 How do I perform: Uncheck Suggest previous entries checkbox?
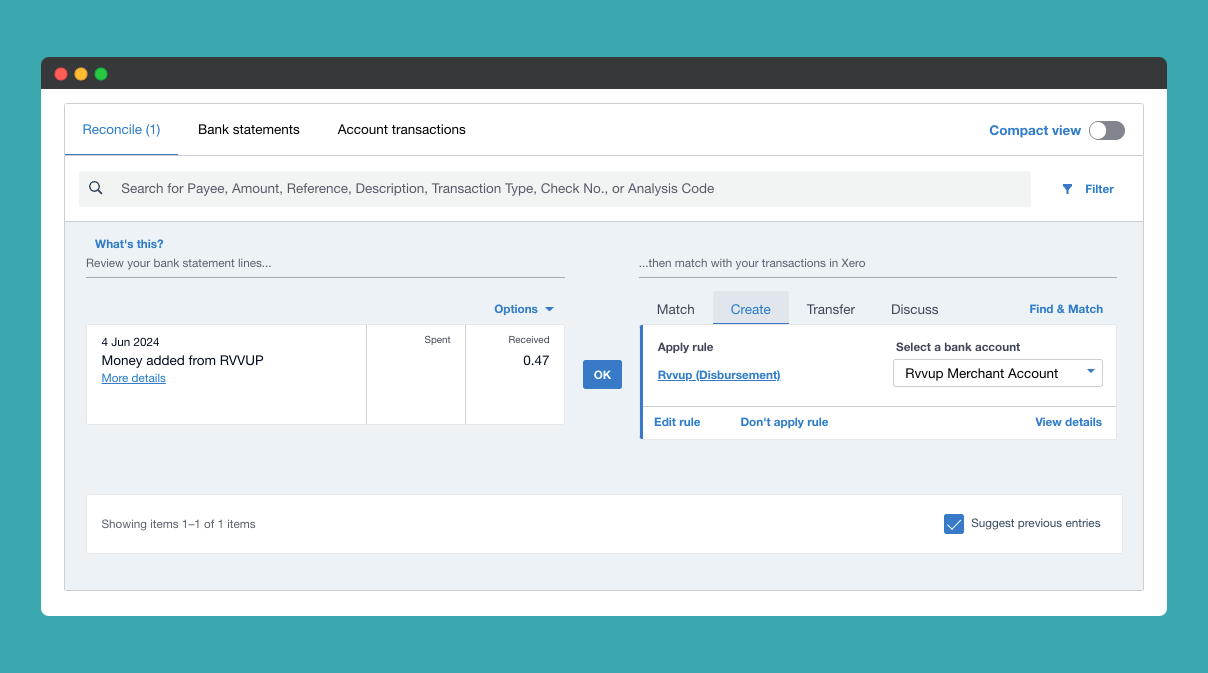click(x=953, y=524)
